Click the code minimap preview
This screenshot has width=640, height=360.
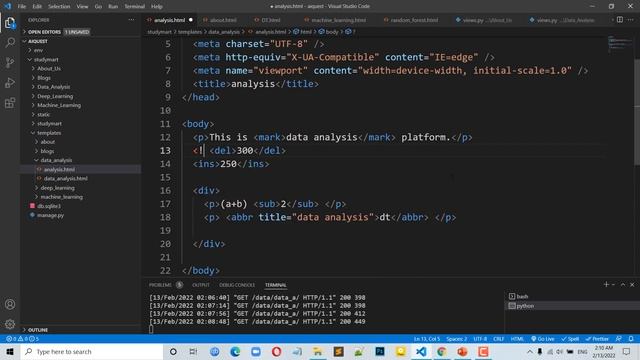tap(620, 43)
